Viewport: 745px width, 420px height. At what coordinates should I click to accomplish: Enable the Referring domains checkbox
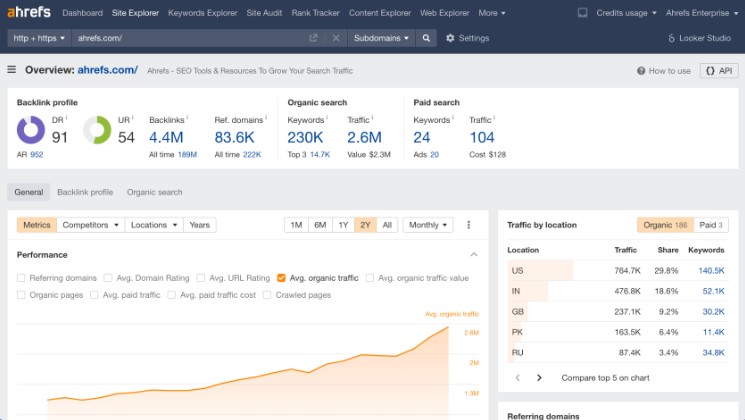(22, 278)
